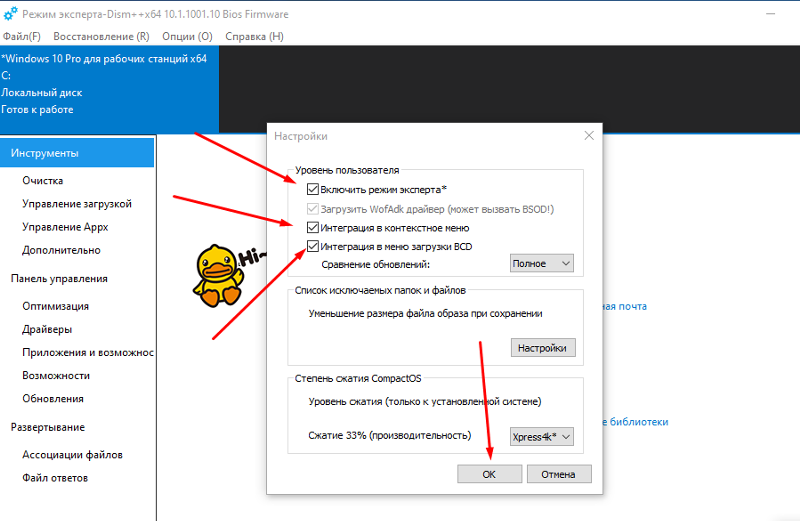Select Инструменты section in sidebar

(x=77, y=153)
